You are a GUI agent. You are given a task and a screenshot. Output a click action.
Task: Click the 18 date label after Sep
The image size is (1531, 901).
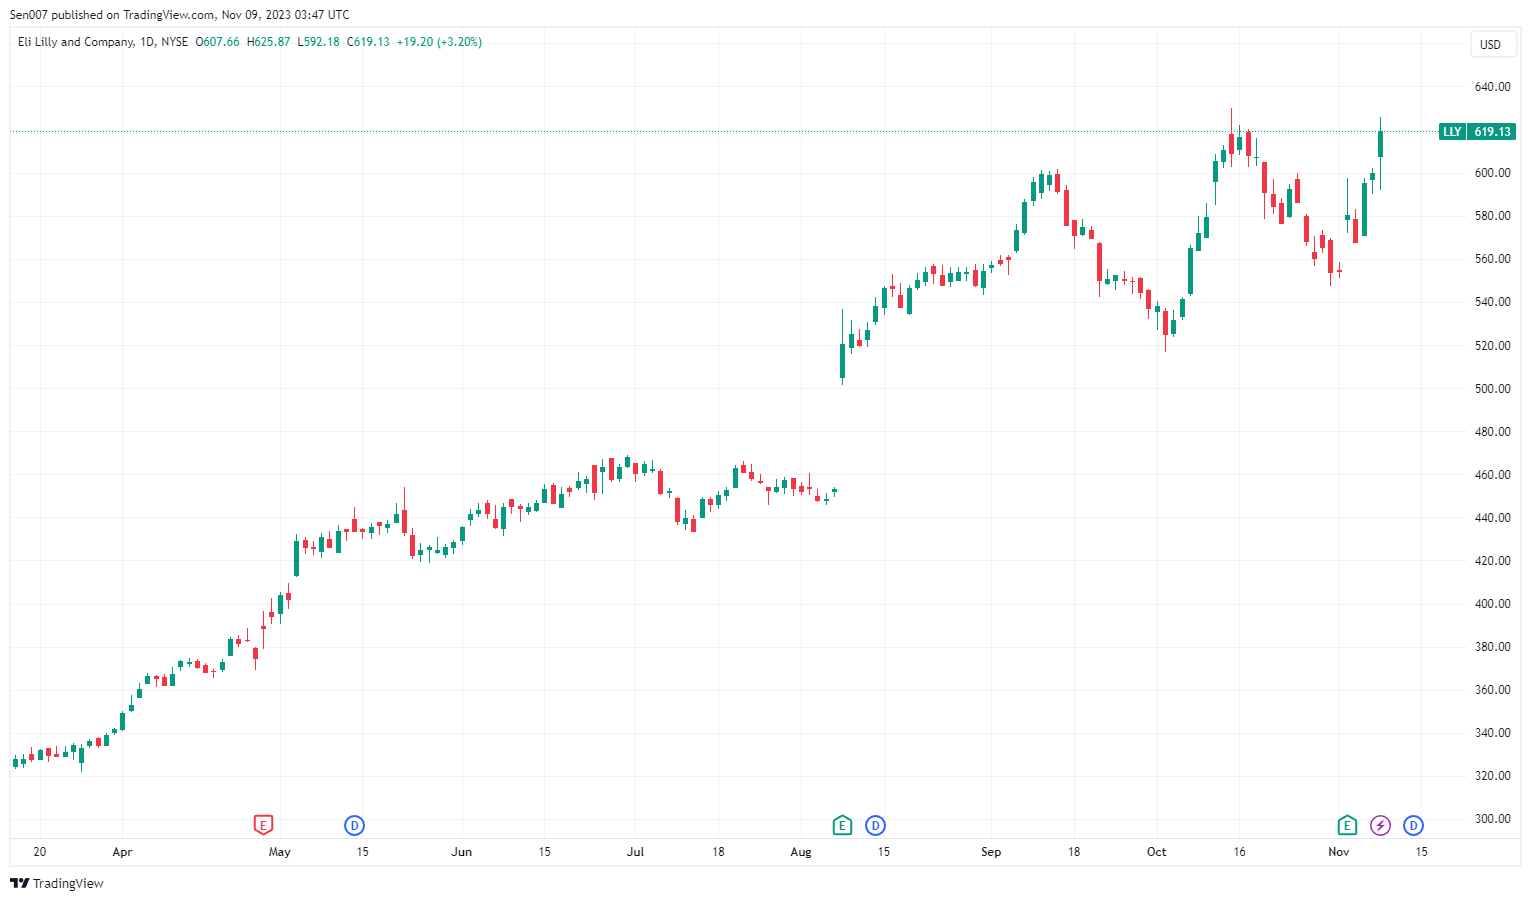1074,852
